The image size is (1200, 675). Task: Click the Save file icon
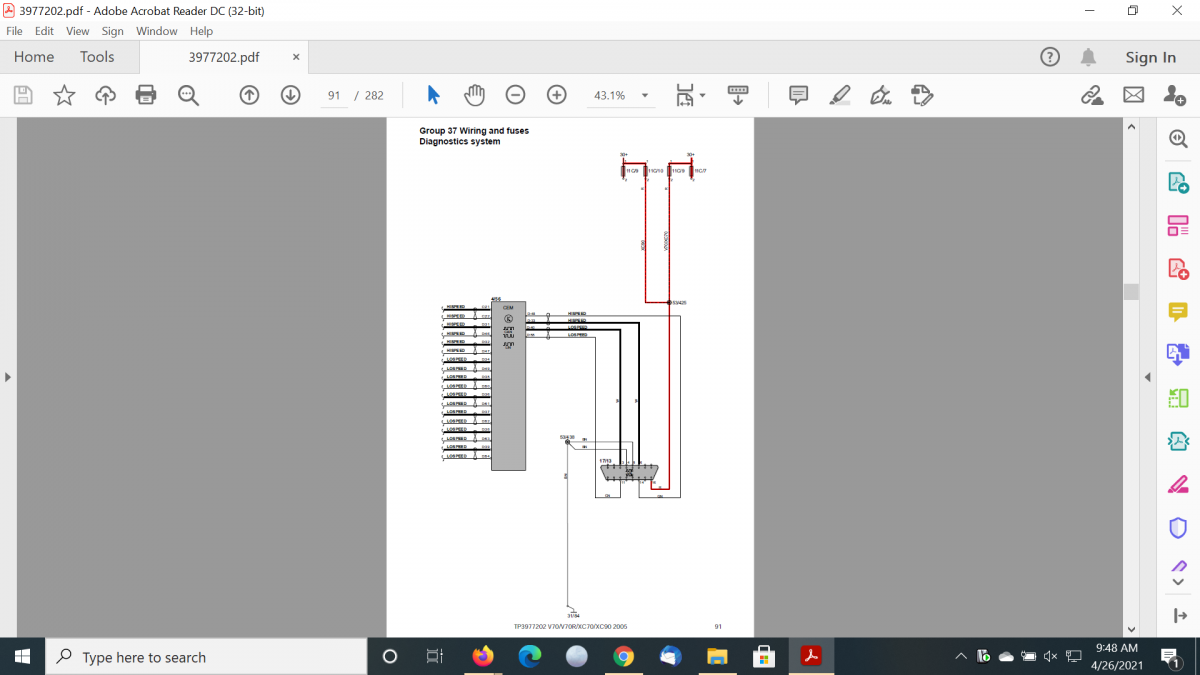23,95
